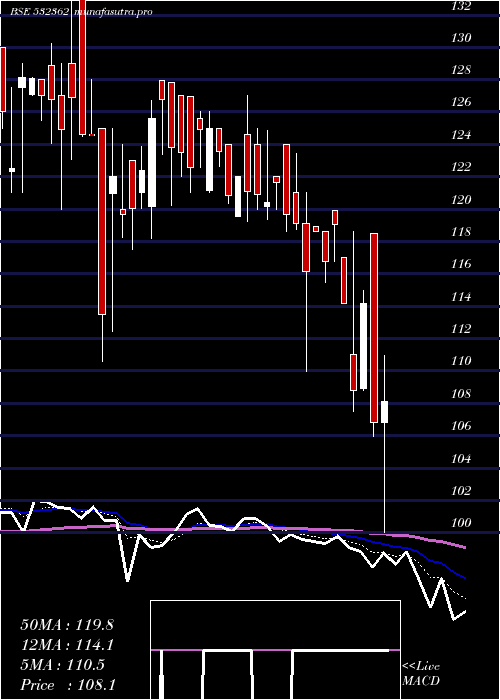This screenshot has width=500, height=700.
Task: Click the Live MACD histogram box
Action: pos(275,650)
